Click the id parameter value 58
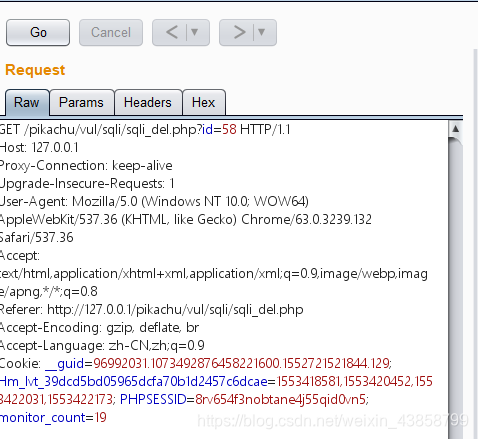Viewport: 478px width, 439px height. tap(229, 129)
